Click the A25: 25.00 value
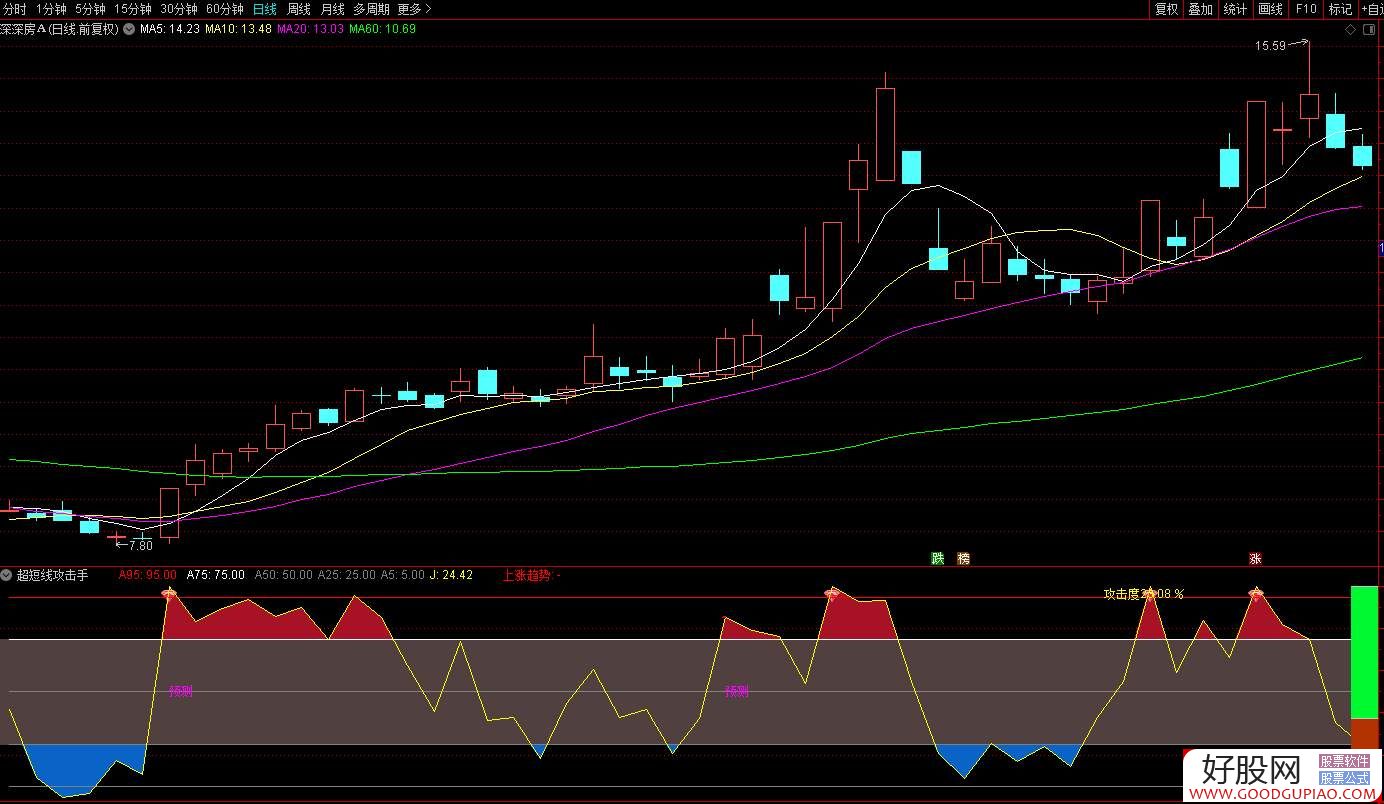Image resolution: width=1384 pixels, height=804 pixels. [347, 575]
